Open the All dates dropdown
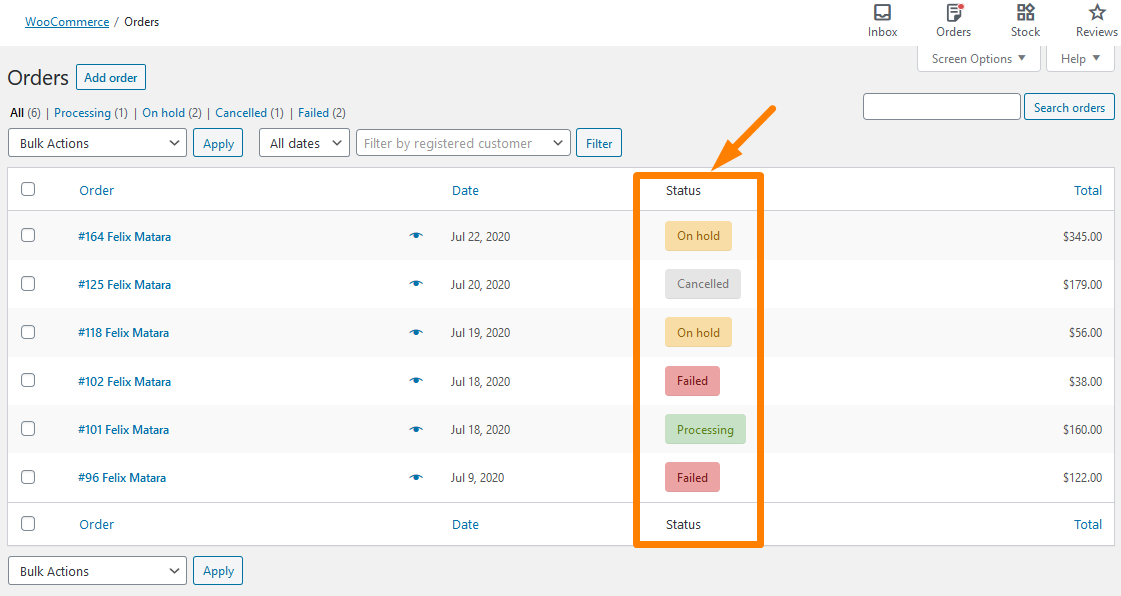The image size is (1121, 596). pyautogui.click(x=304, y=143)
